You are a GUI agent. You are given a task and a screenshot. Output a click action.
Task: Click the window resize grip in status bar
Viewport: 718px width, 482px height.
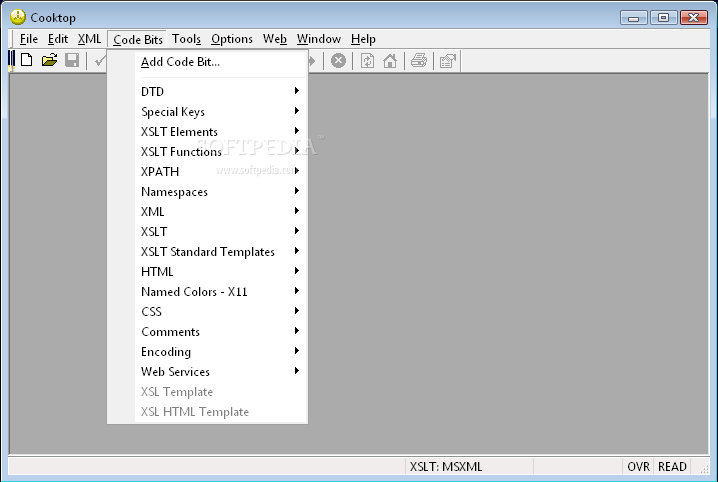[x=704, y=468]
